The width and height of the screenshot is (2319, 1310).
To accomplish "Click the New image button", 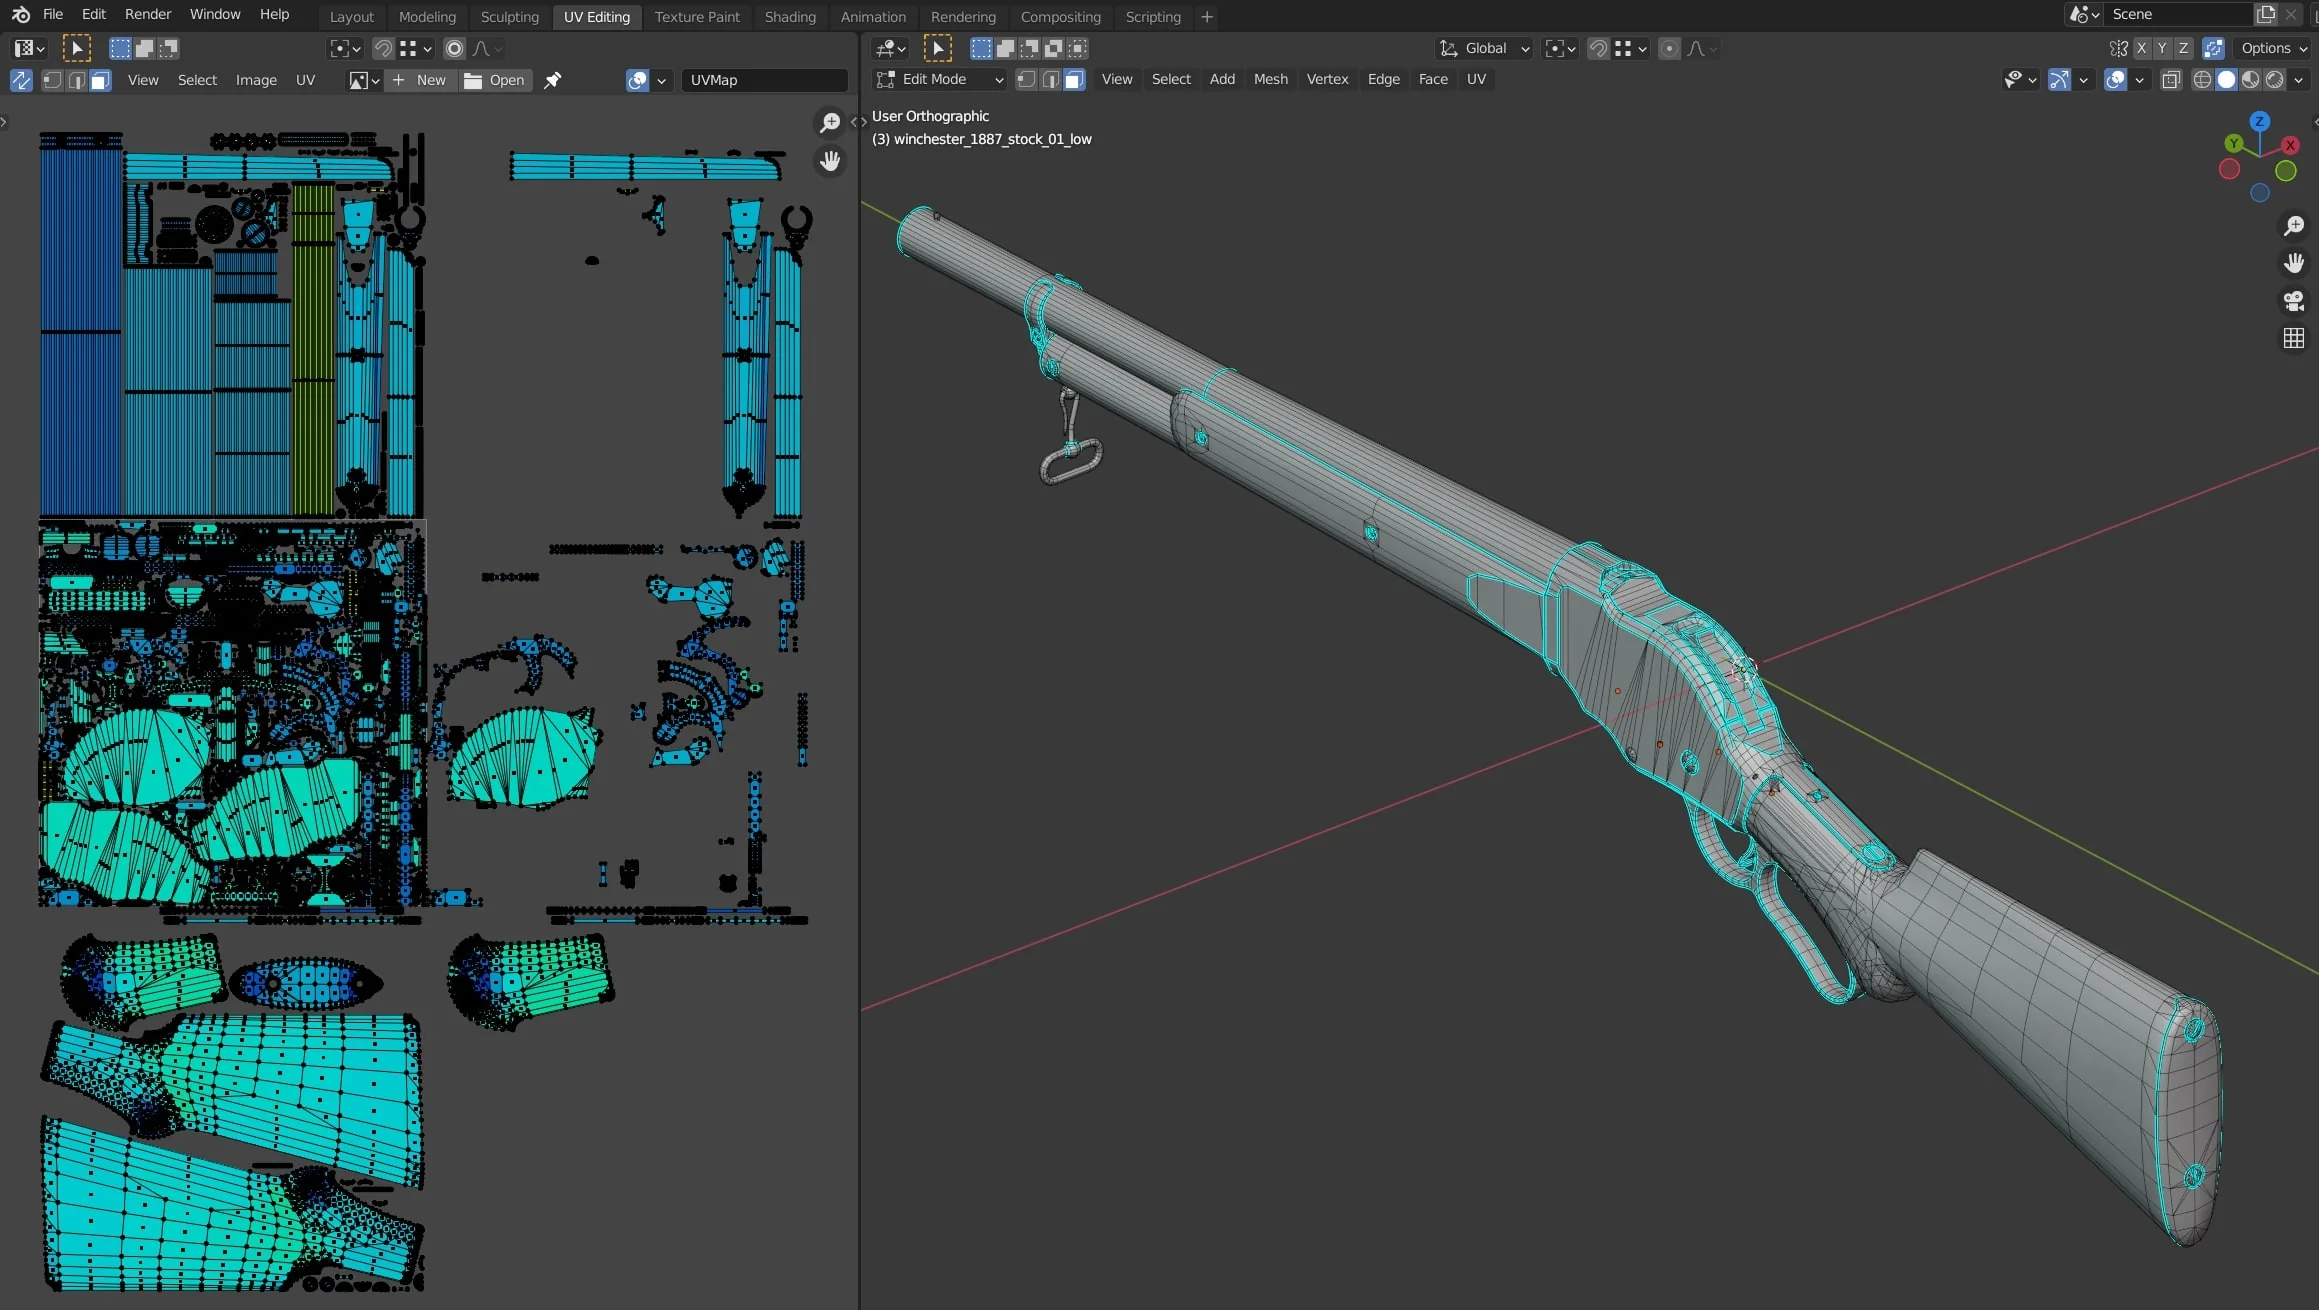I will pyautogui.click(x=420, y=80).
